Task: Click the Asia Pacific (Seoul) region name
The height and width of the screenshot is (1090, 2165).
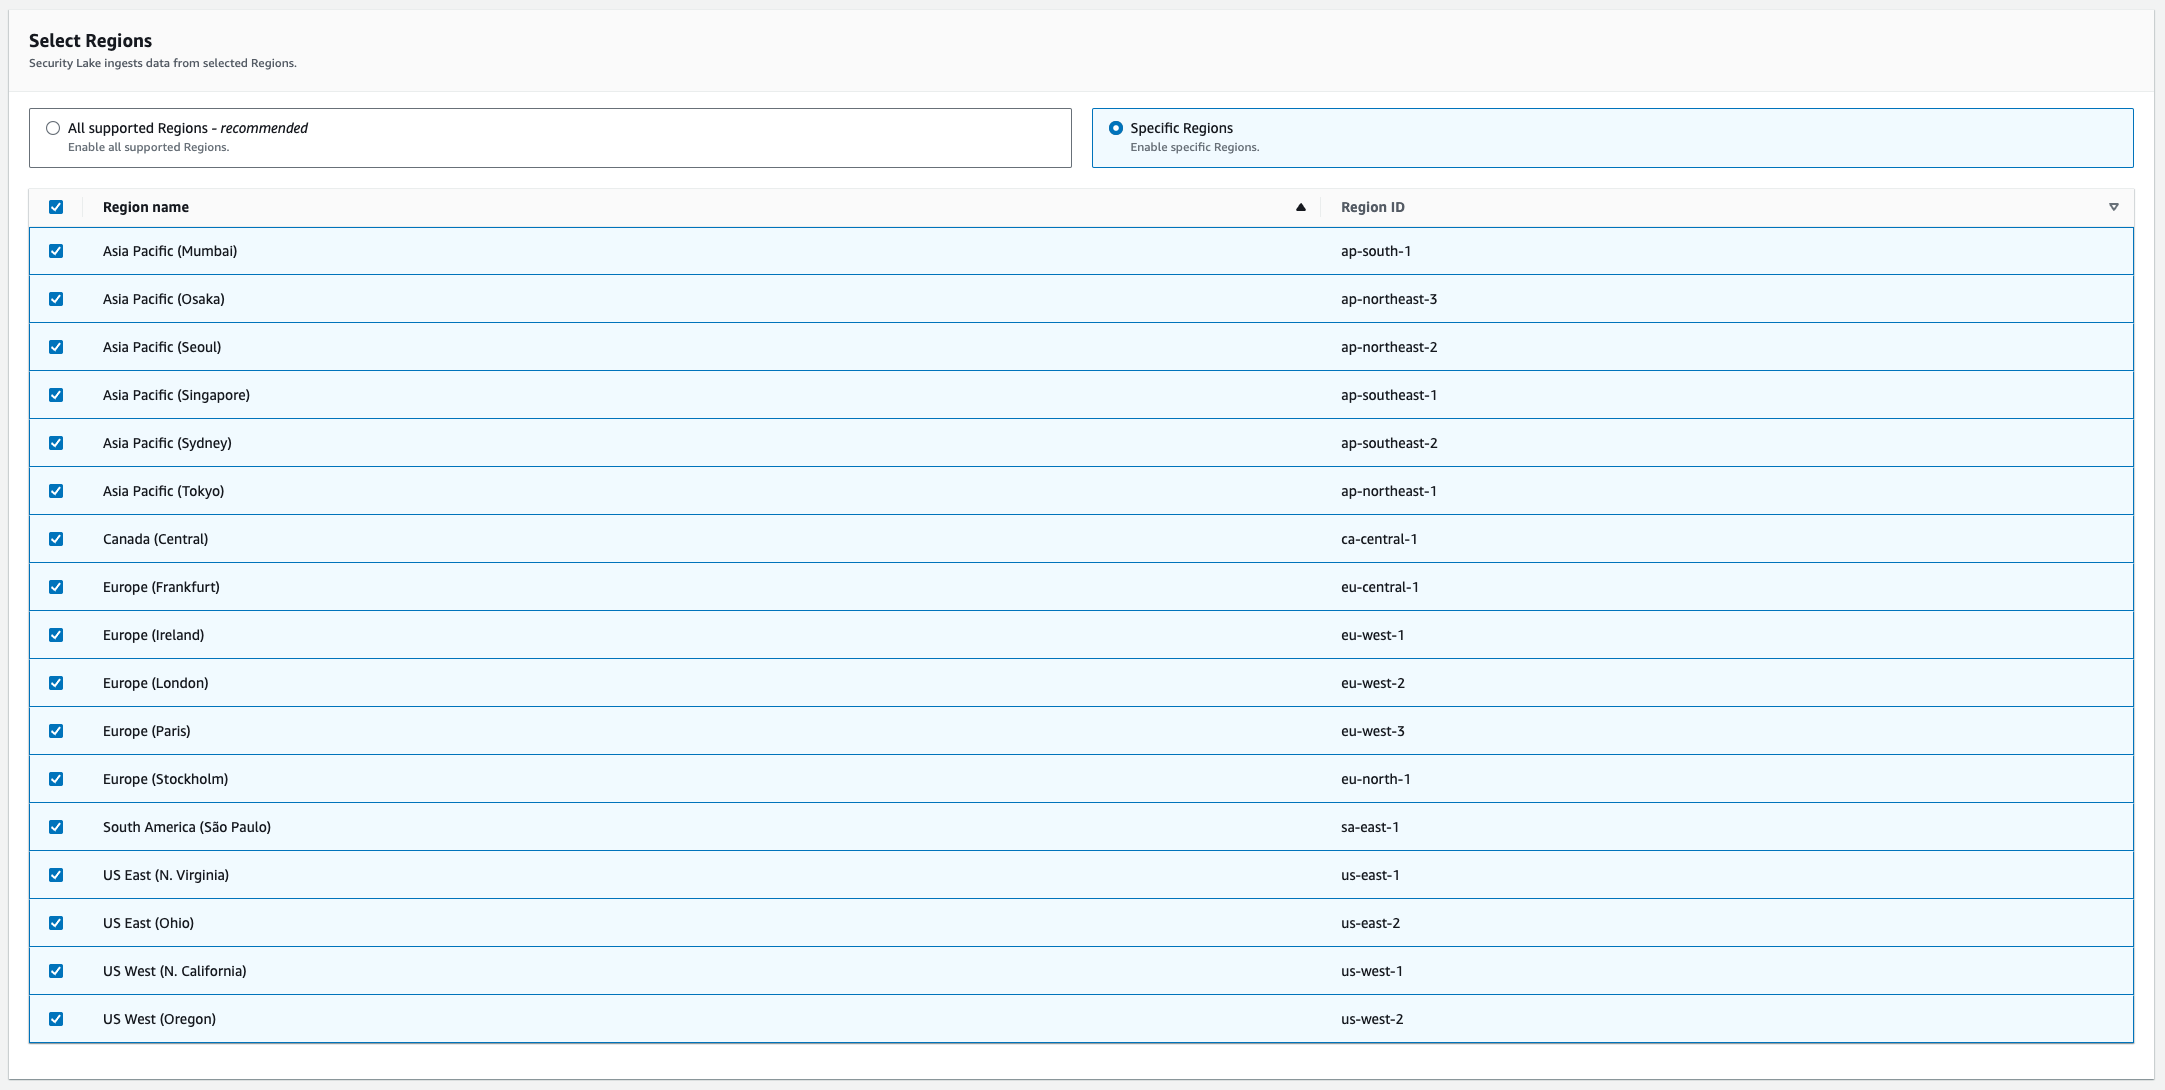Action: (x=162, y=347)
